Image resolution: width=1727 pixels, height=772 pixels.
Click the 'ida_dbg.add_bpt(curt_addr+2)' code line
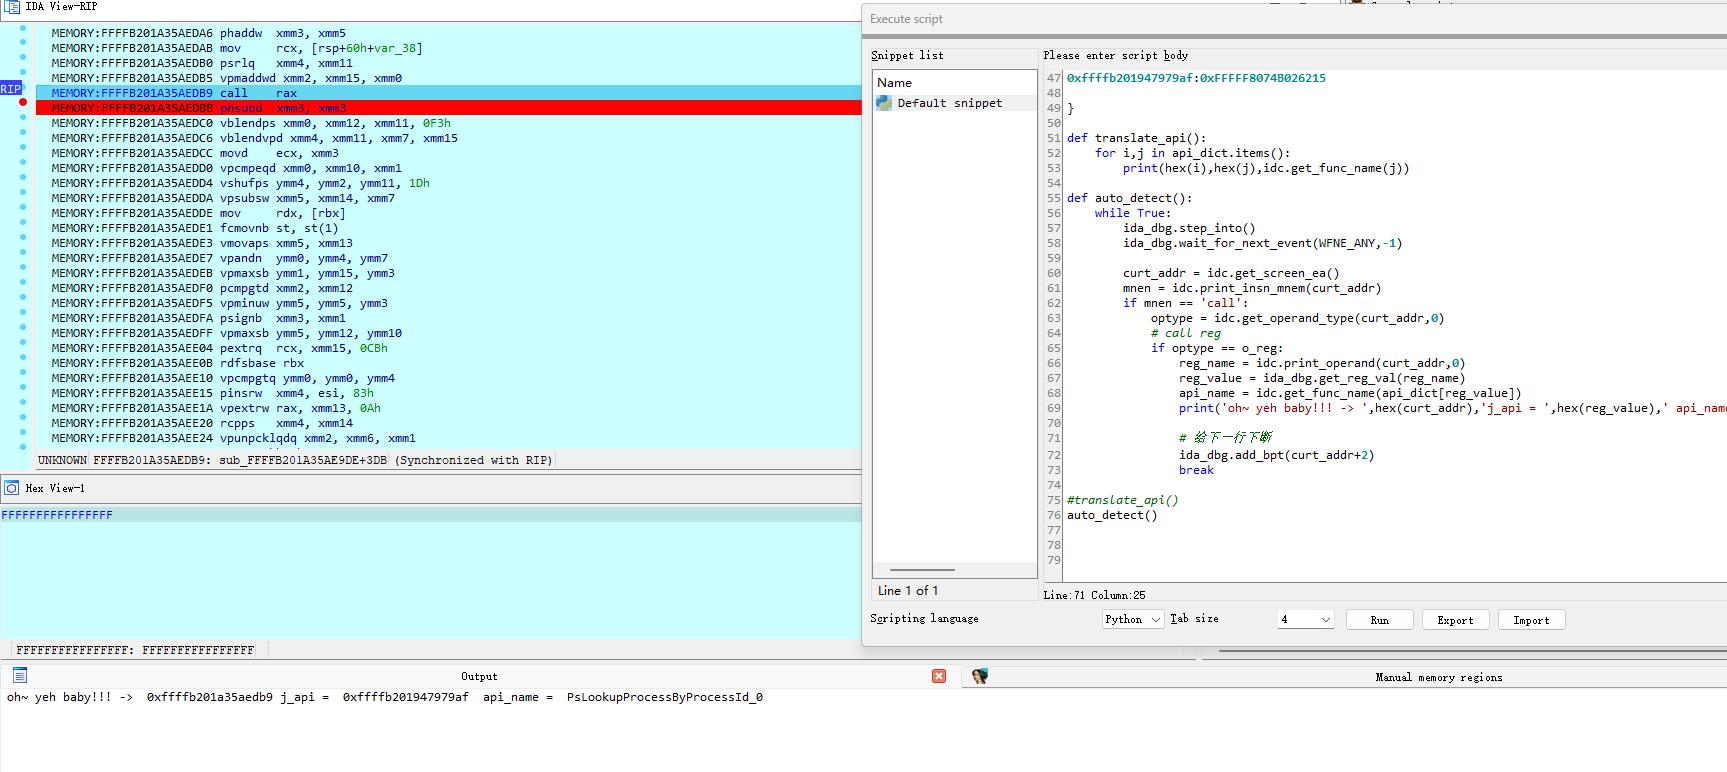coord(1276,455)
